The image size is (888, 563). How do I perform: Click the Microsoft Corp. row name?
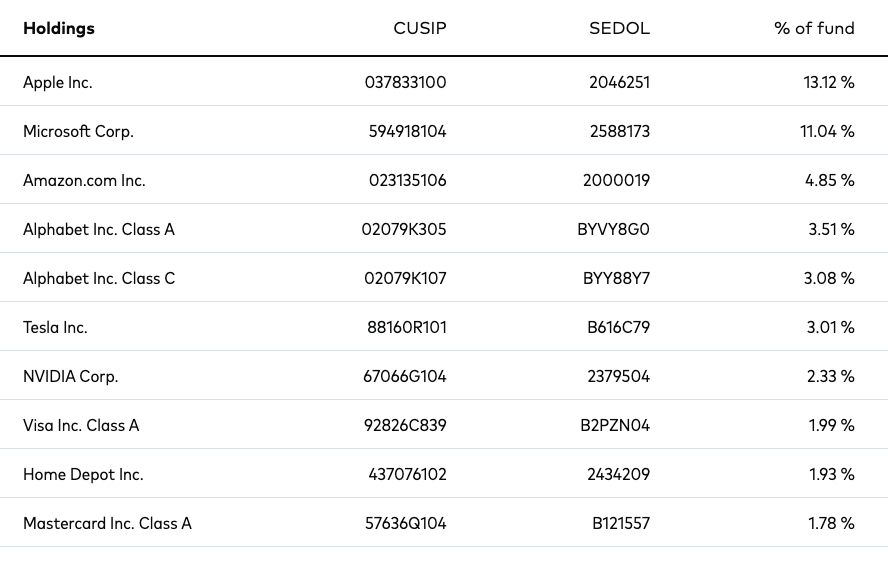(x=78, y=131)
